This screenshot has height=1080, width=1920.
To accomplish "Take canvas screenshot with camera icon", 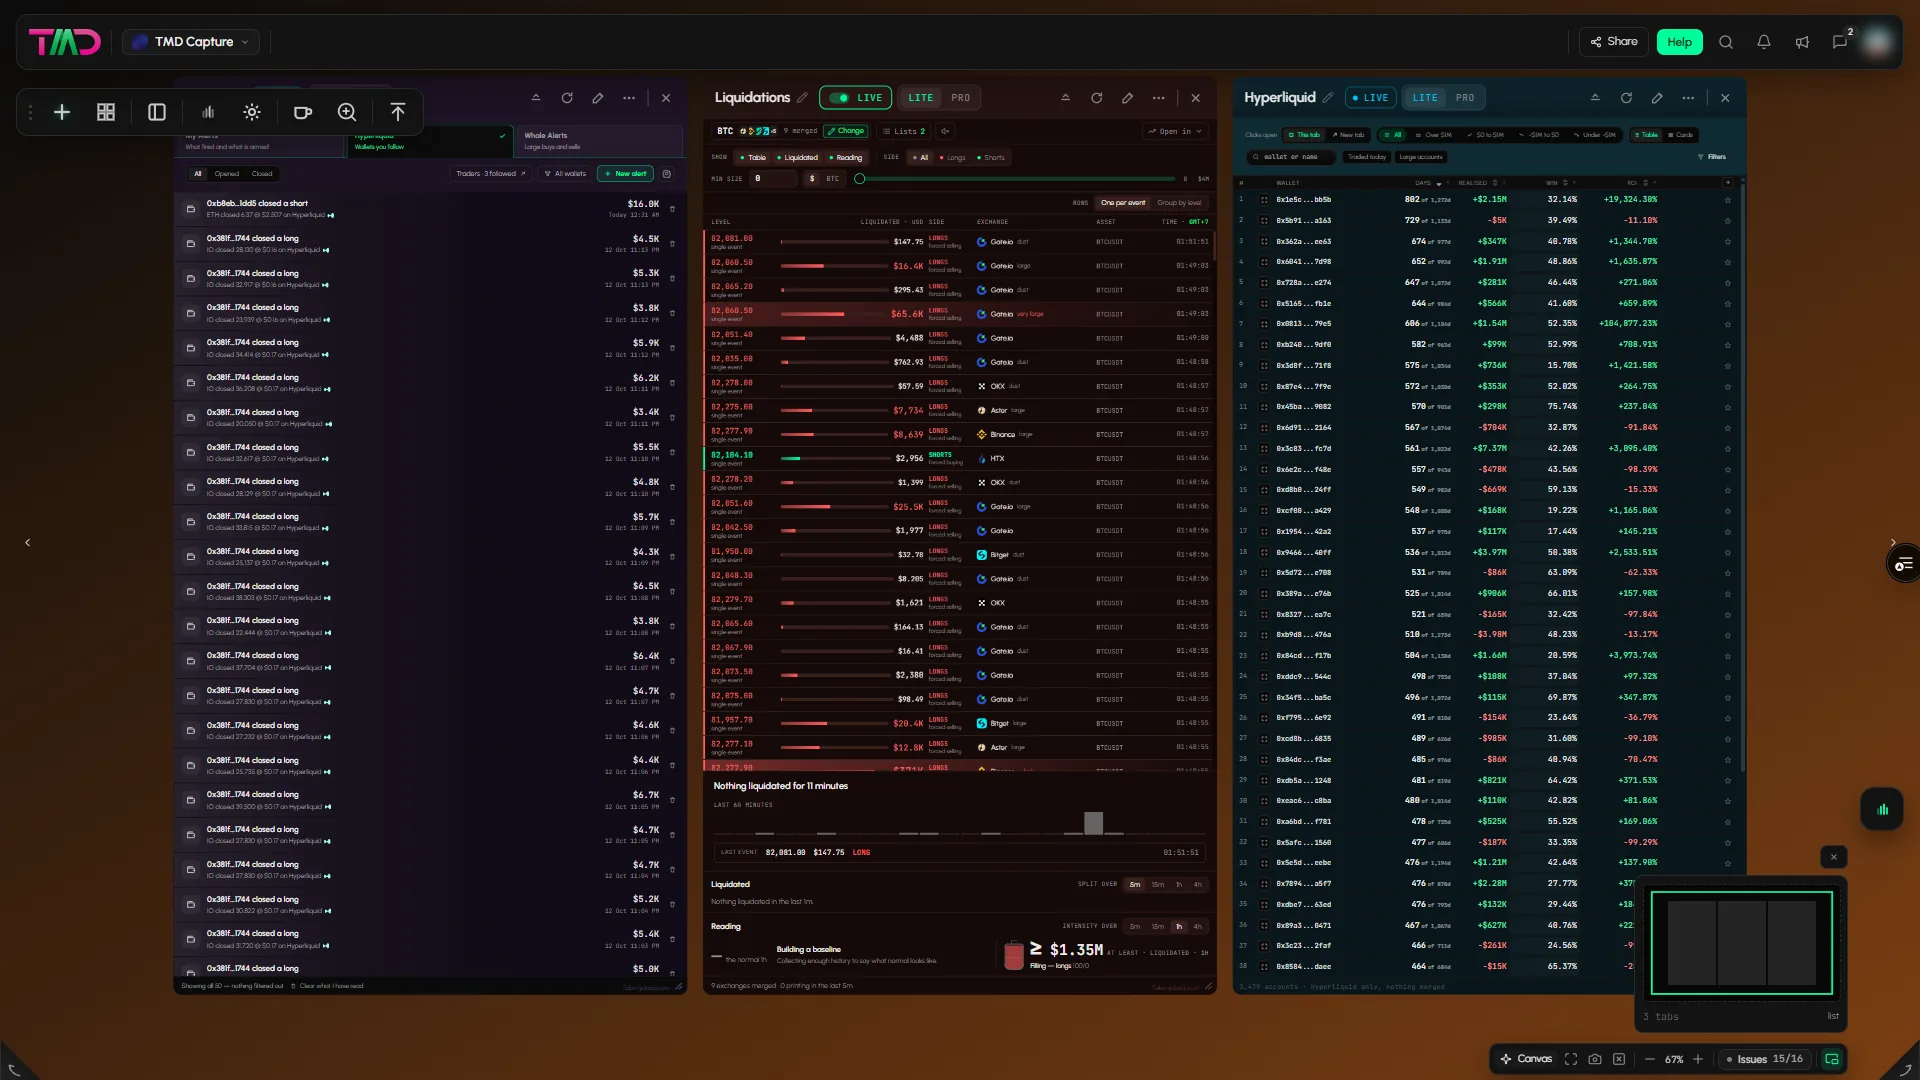I will pos(1595,1059).
